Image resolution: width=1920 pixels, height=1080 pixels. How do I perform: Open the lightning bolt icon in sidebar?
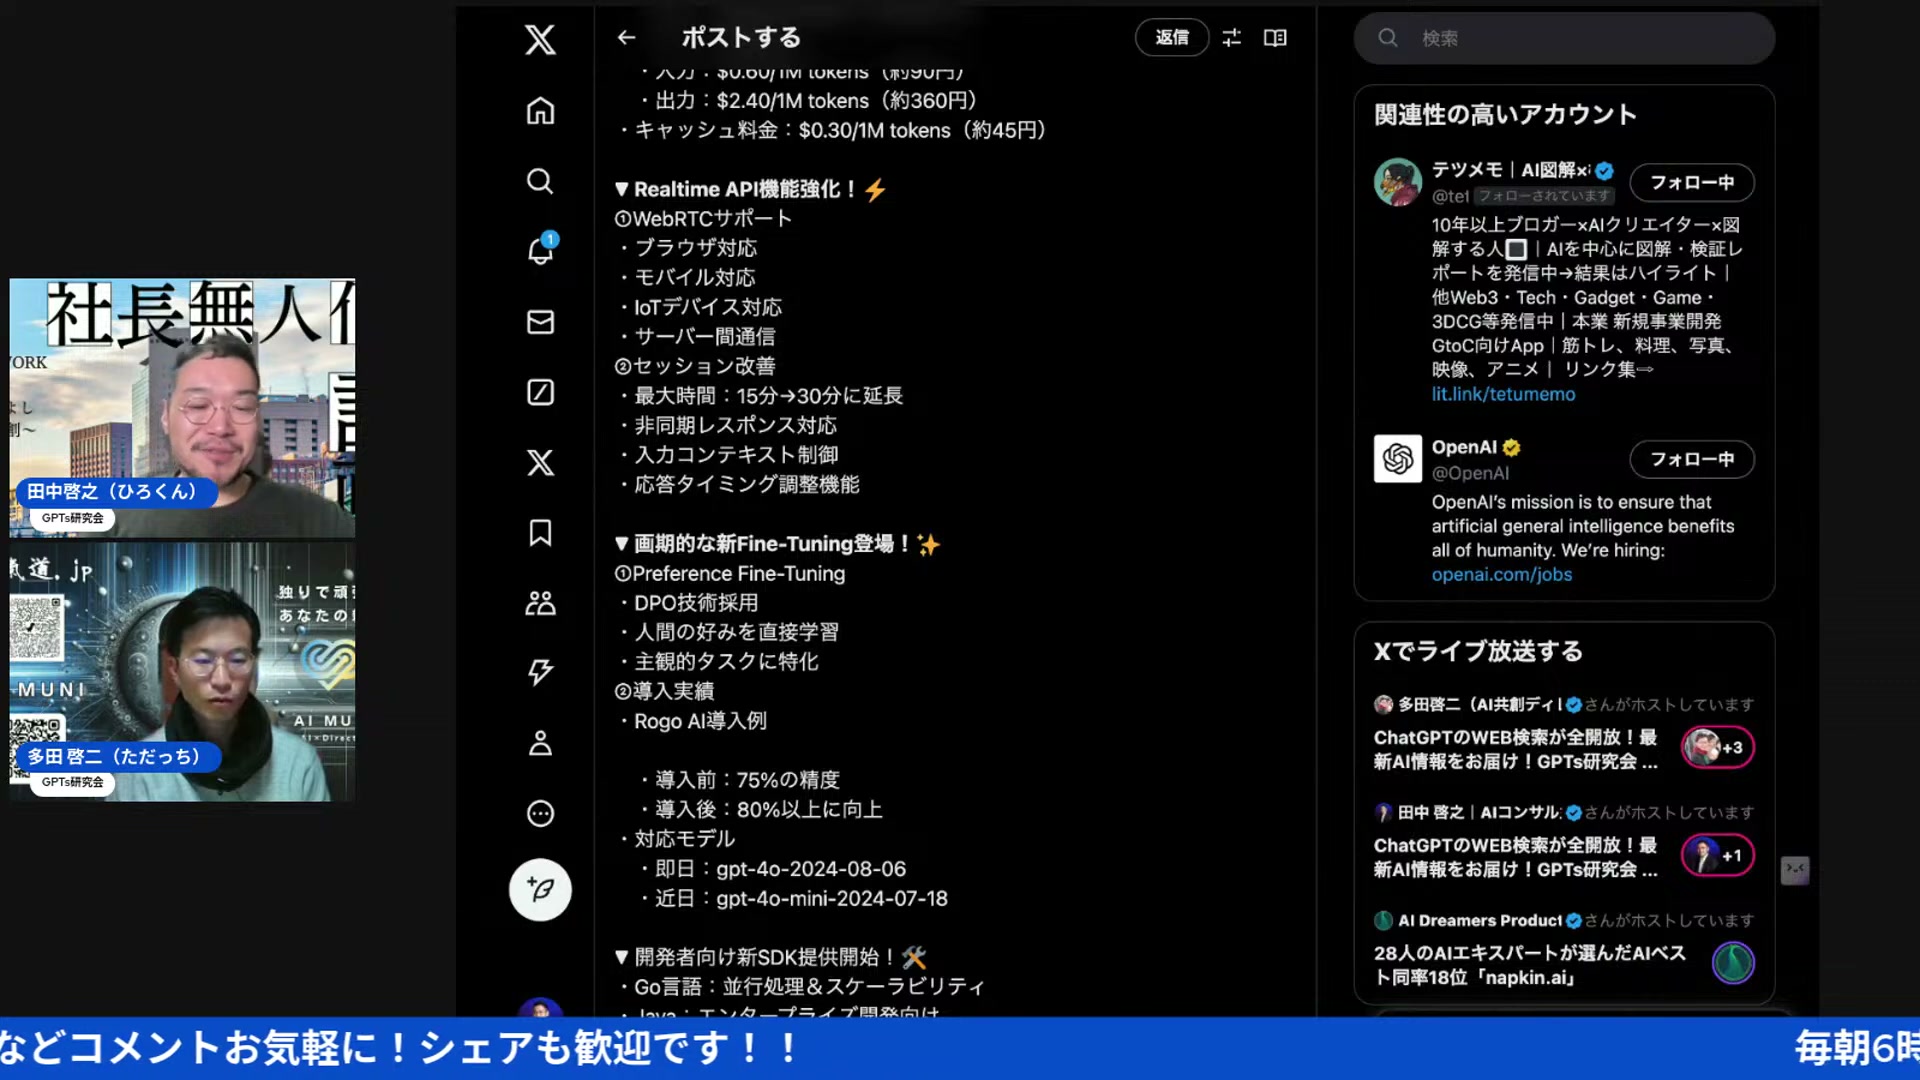click(x=540, y=672)
